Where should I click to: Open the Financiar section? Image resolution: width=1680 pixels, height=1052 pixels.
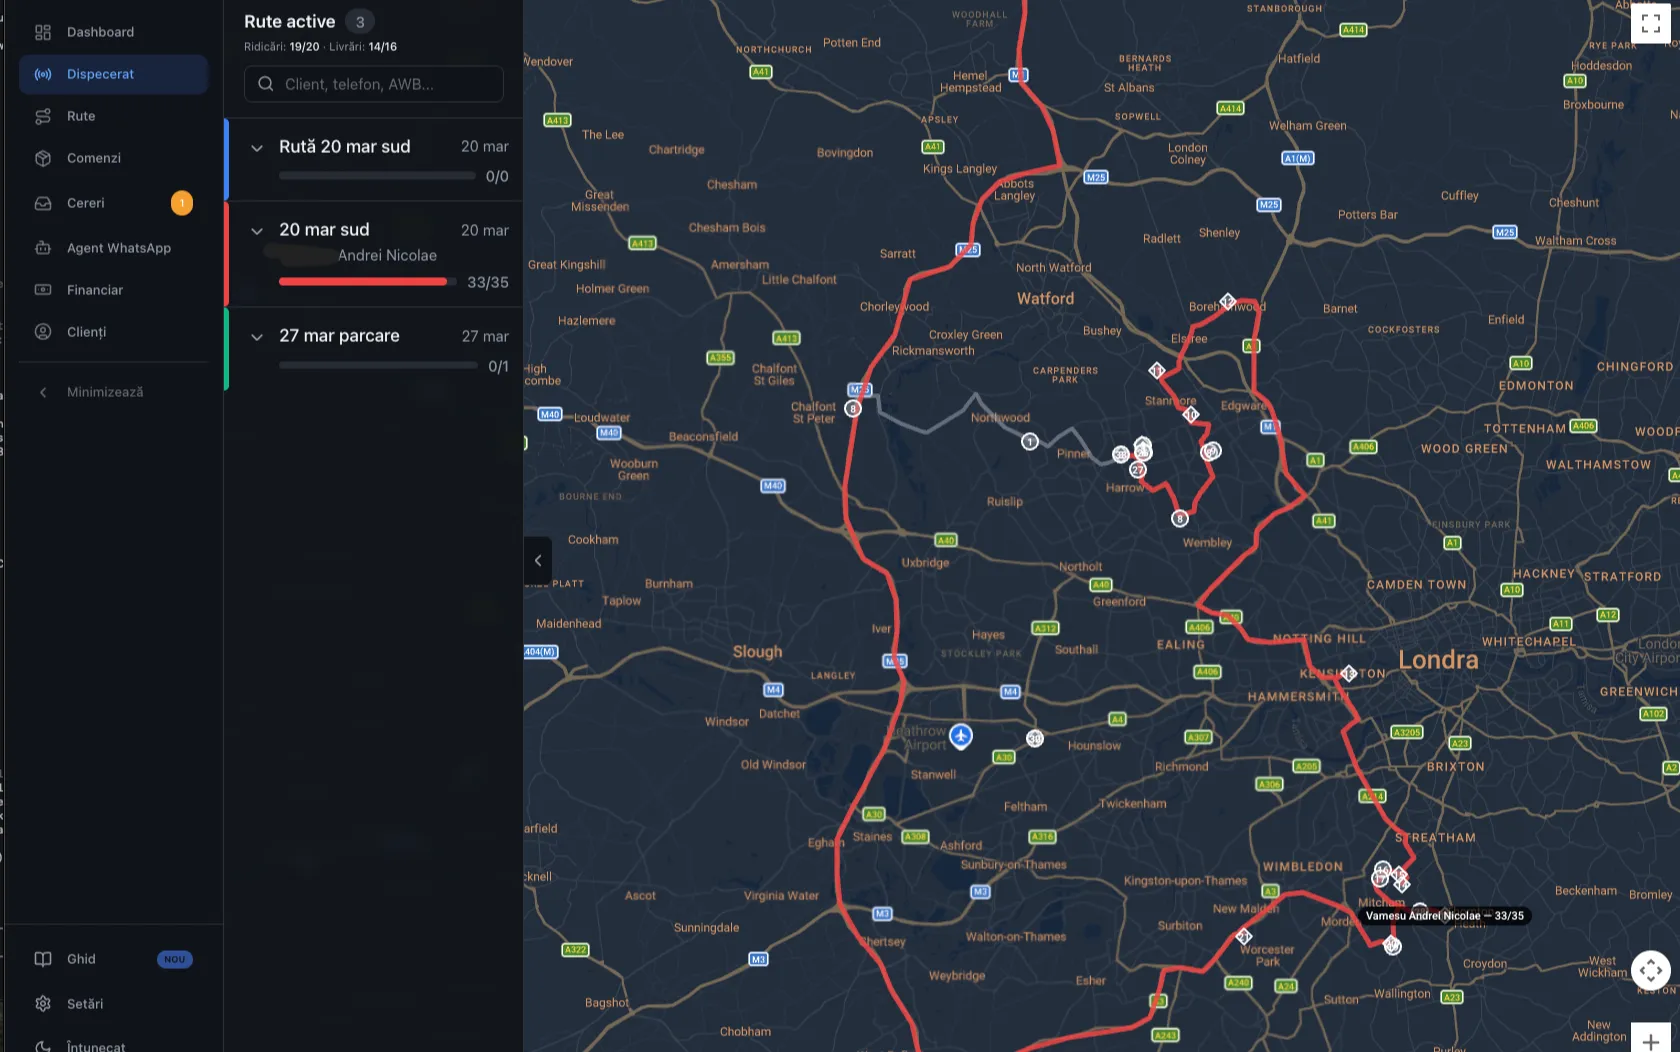point(43,290)
